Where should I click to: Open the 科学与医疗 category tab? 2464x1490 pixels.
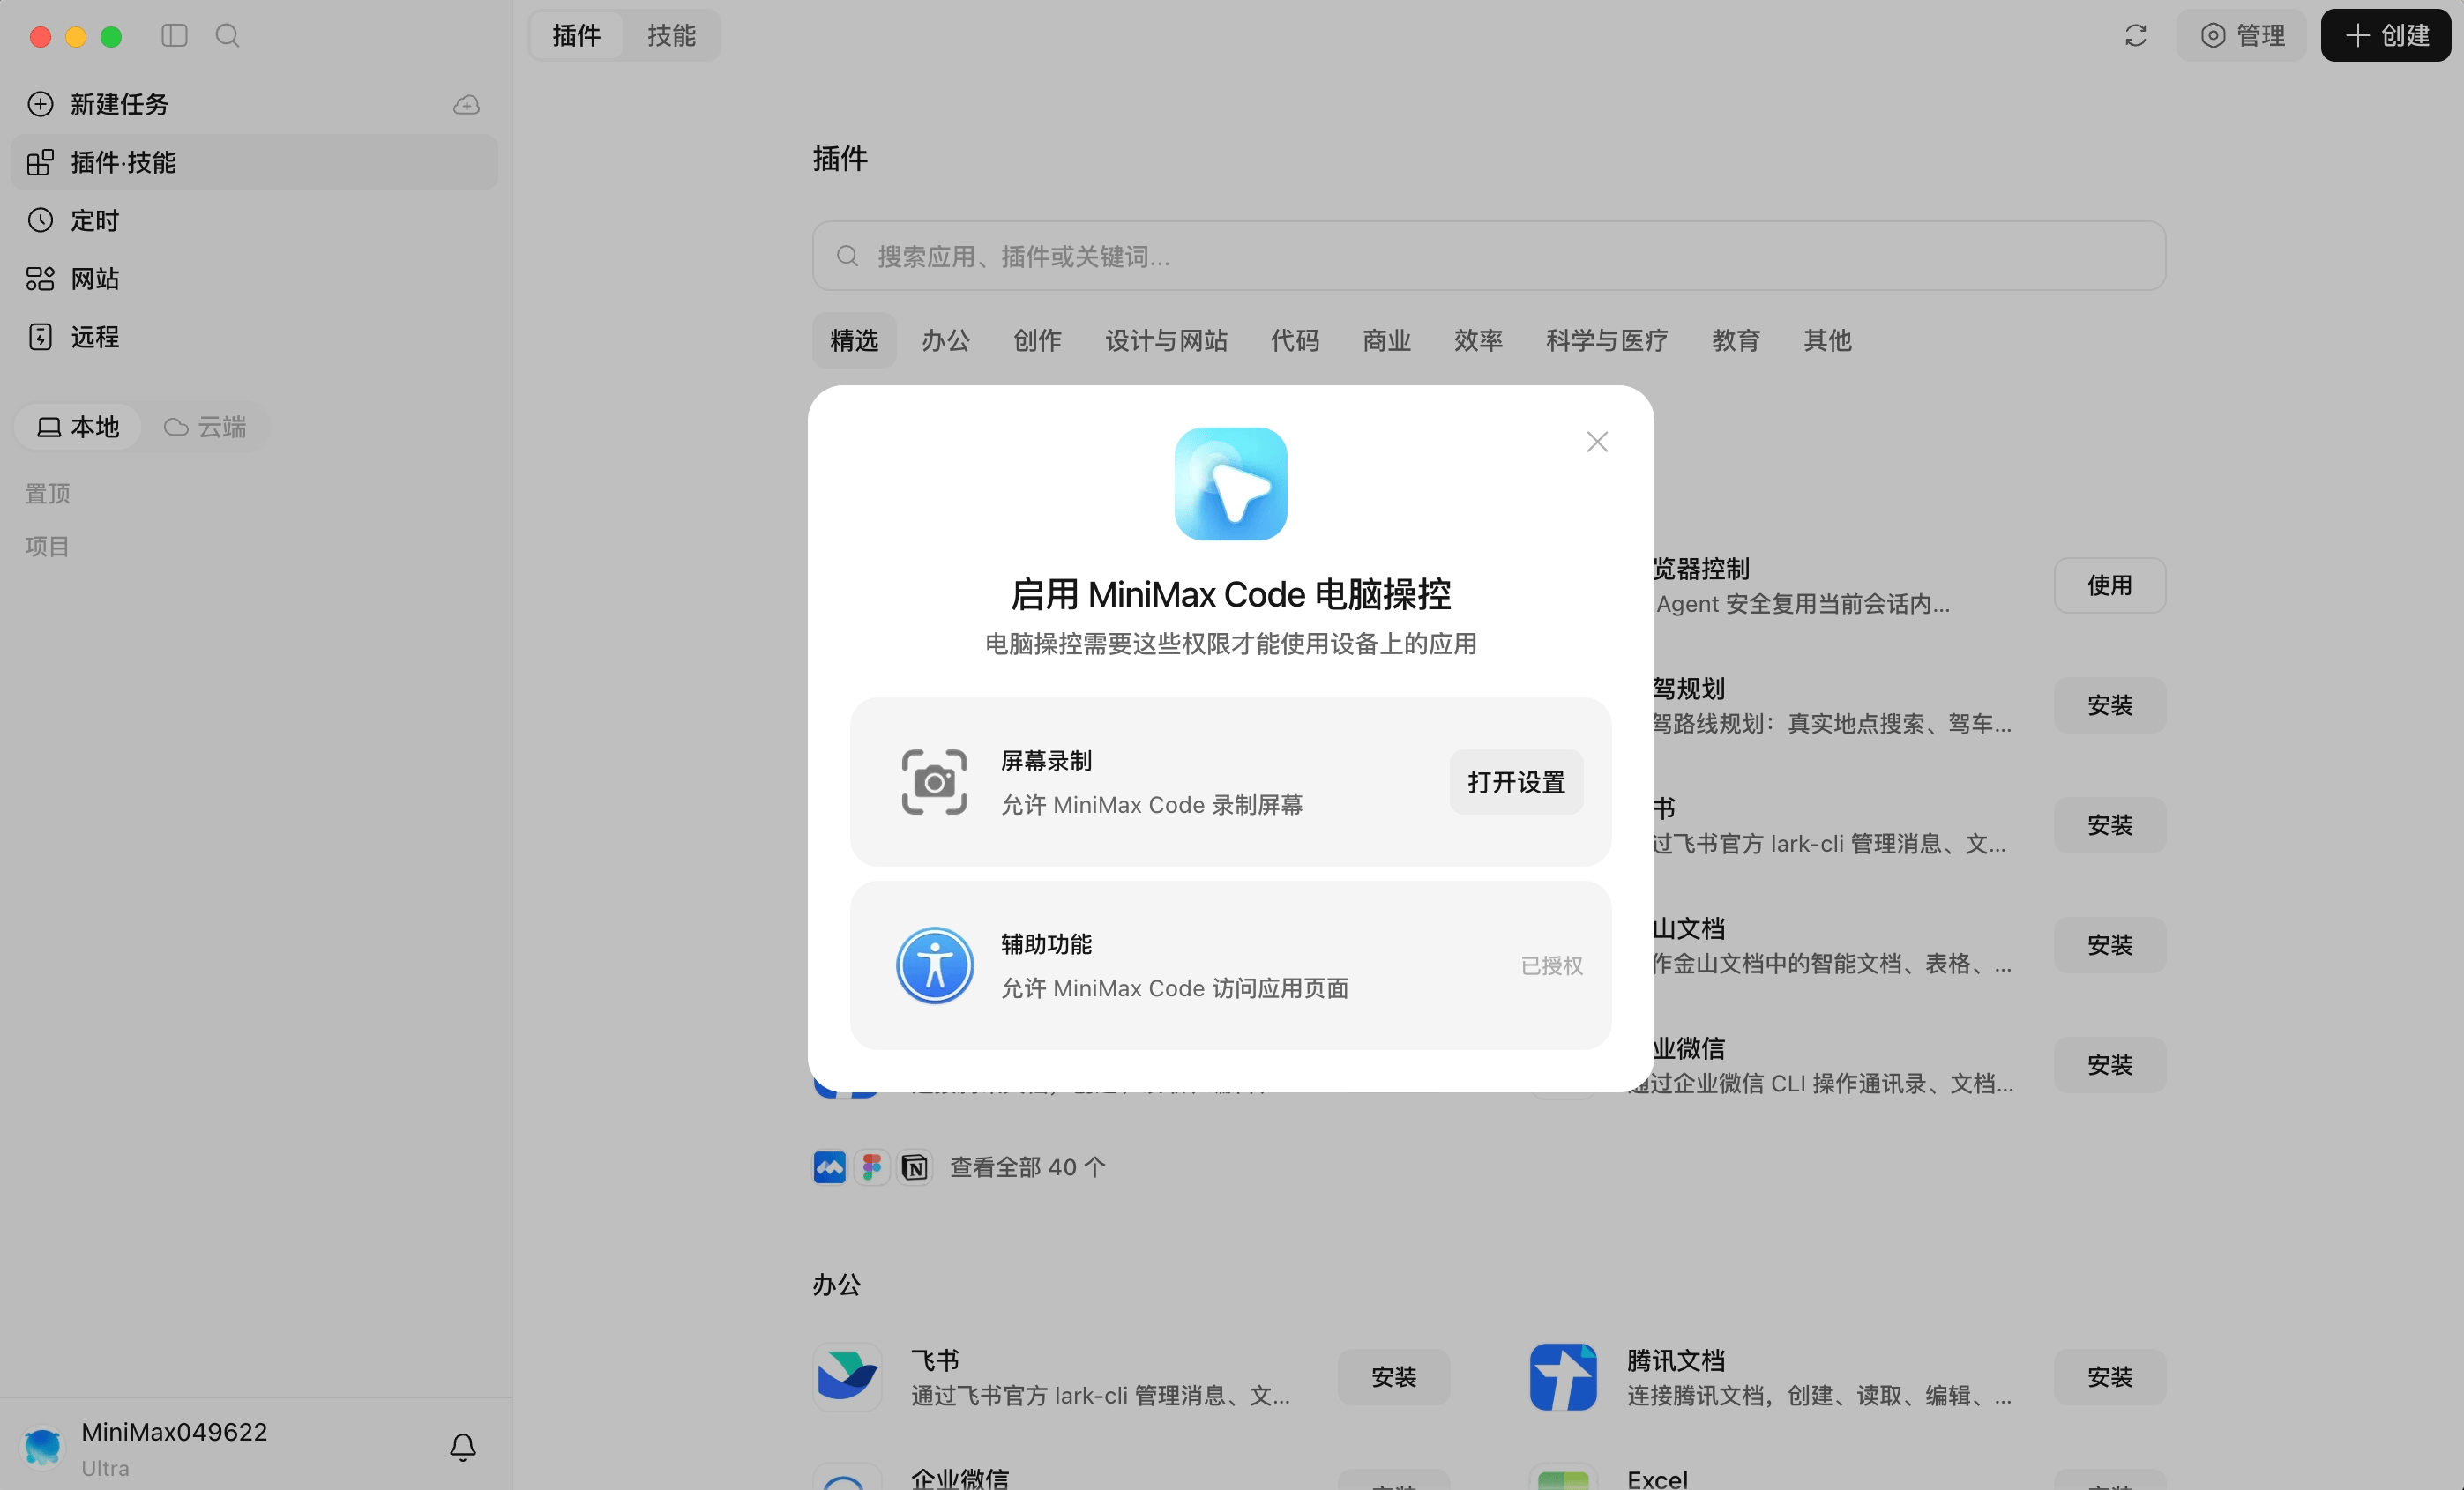click(x=1606, y=340)
